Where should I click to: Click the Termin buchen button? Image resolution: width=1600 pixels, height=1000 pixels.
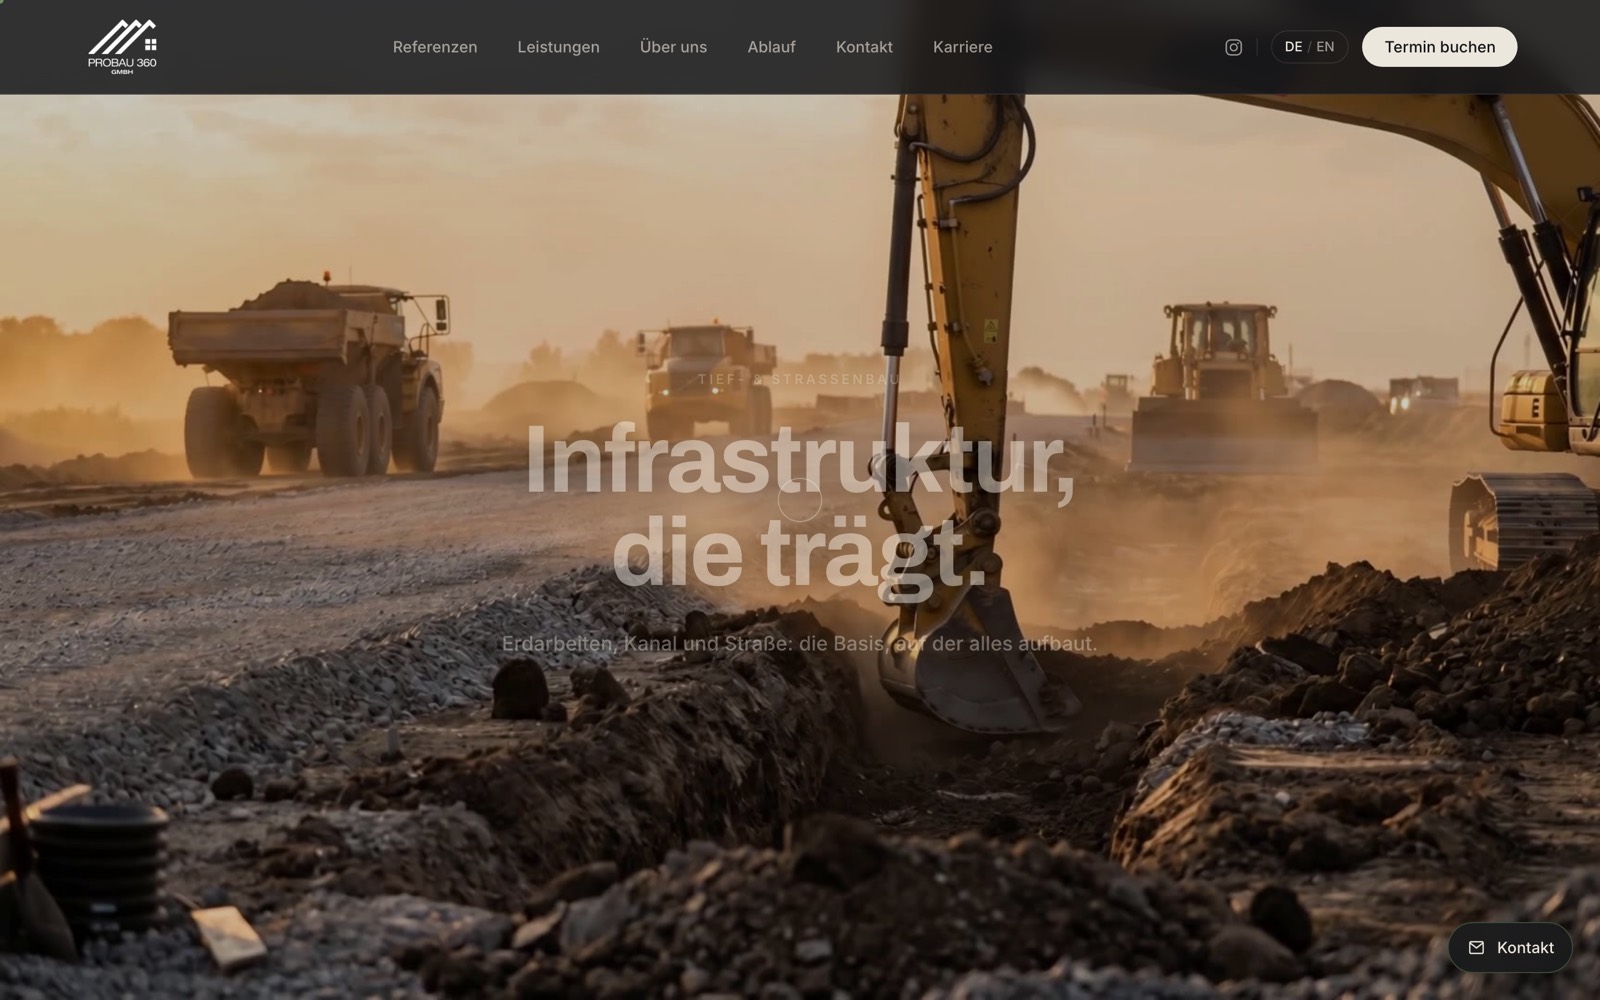(x=1439, y=47)
